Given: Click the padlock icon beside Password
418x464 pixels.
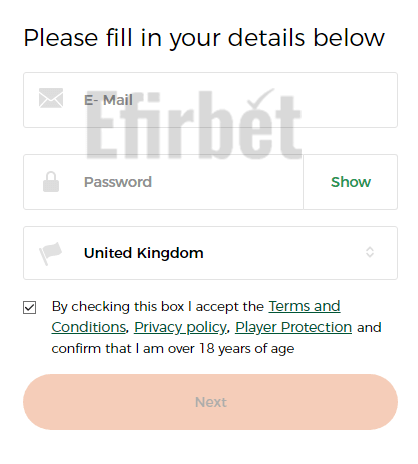Looking at the screenshot, I should pos(51,182).
